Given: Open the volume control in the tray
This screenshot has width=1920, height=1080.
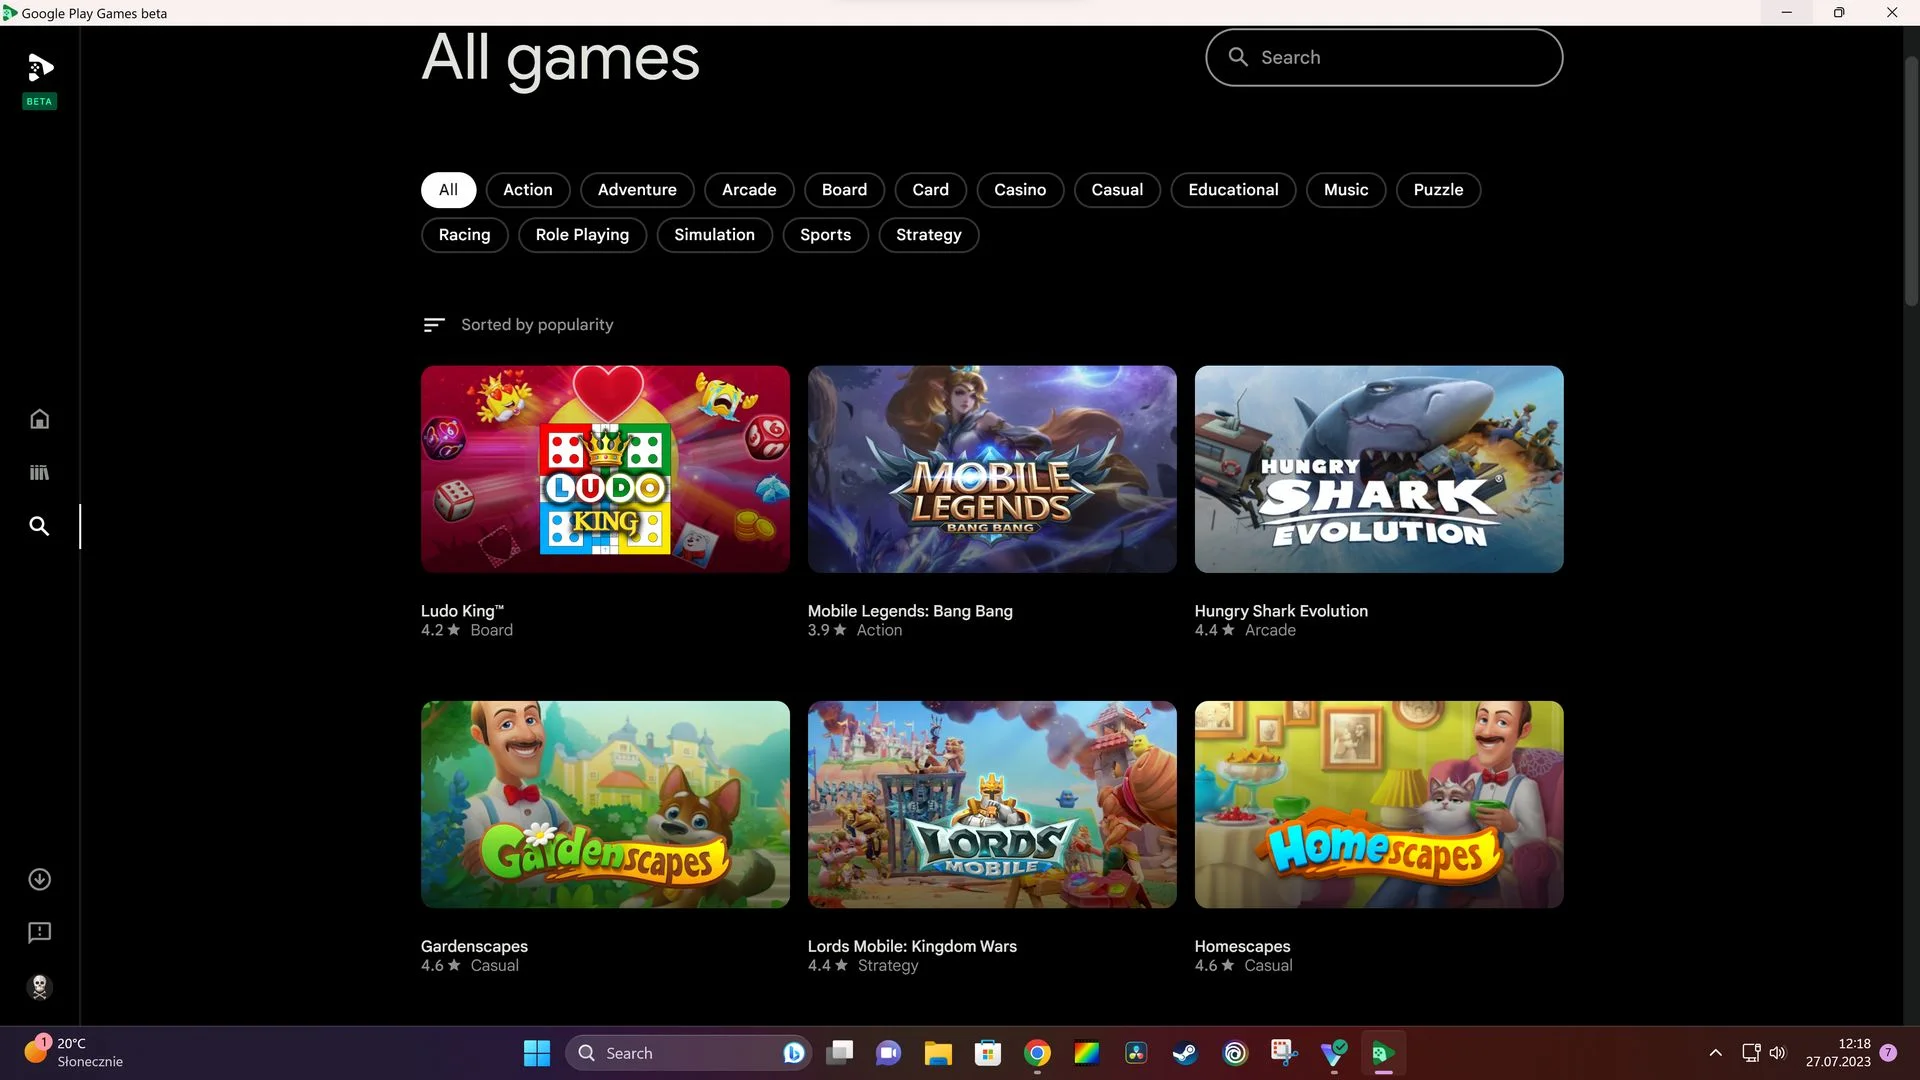Looking at the screenshot, I should pyautogui.click(x=1777, y=1053).
